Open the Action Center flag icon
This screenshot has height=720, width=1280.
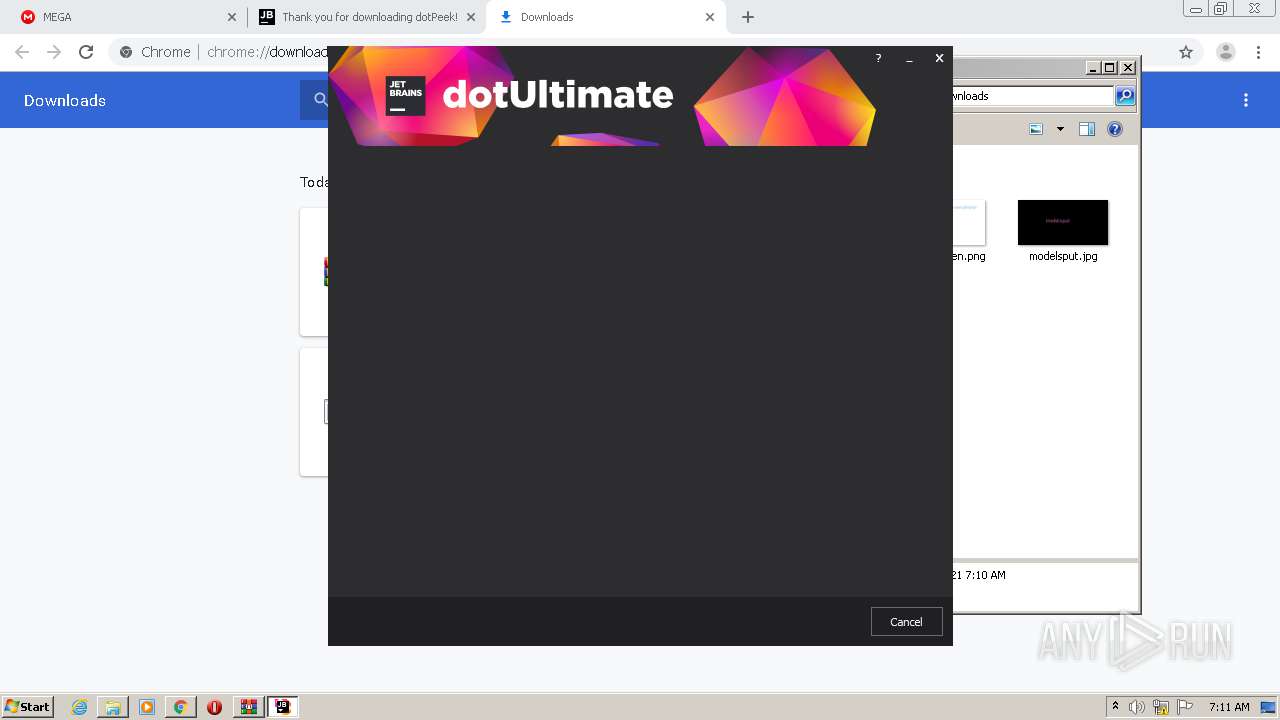point(1185,707)
